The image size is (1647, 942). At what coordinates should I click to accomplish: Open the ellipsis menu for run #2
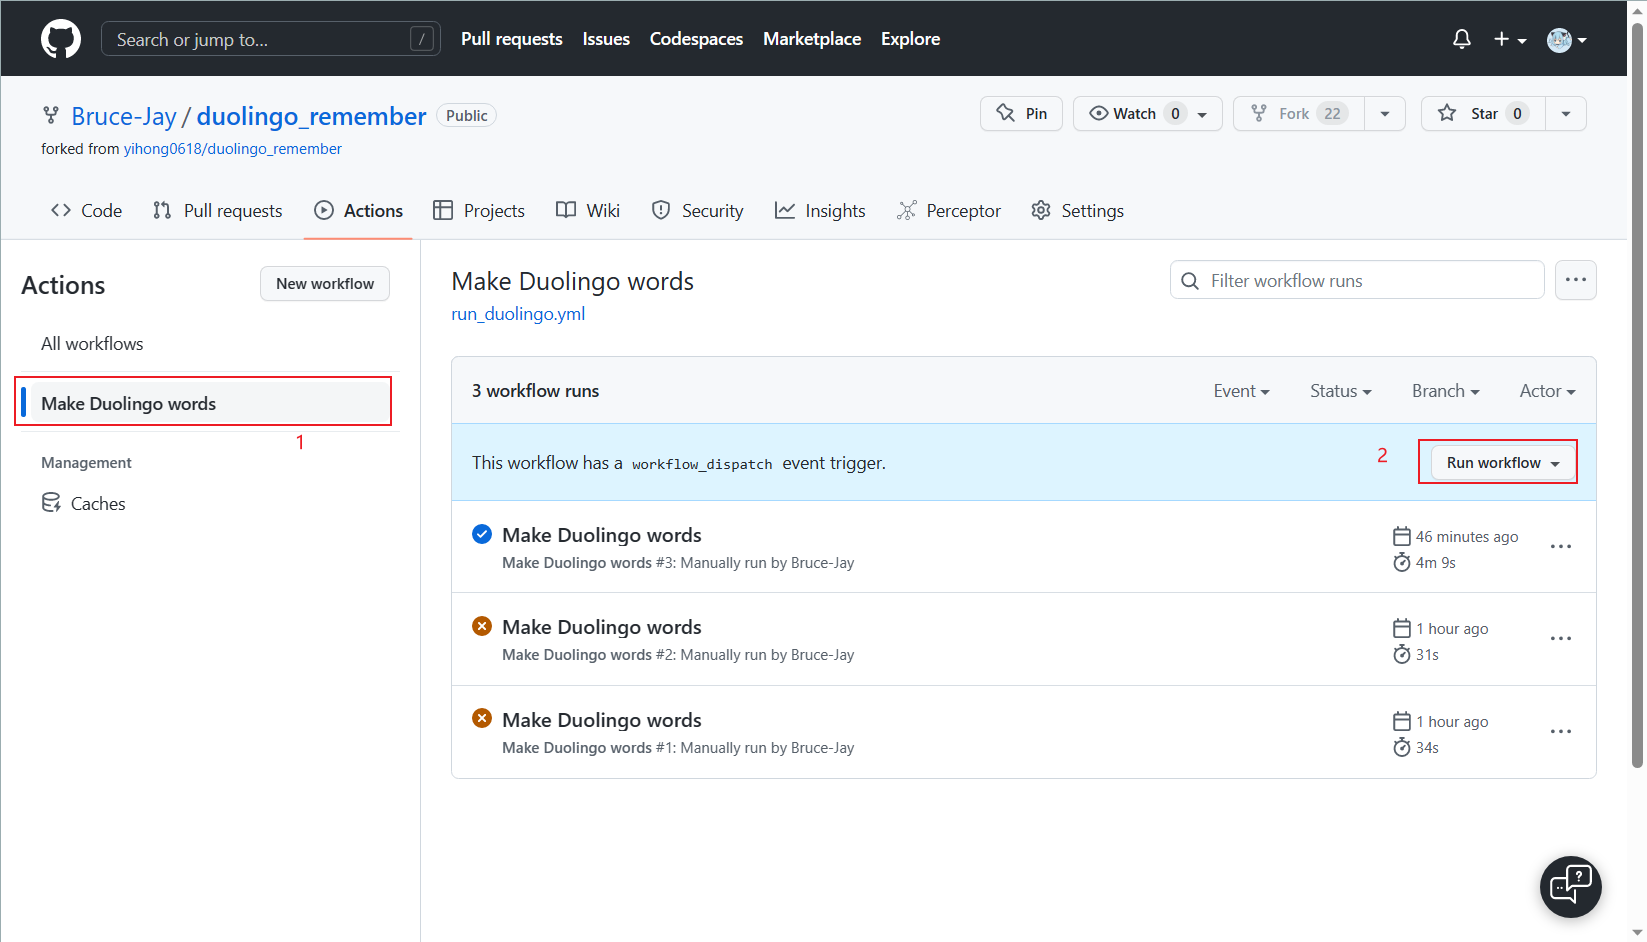coord(1561,639)
